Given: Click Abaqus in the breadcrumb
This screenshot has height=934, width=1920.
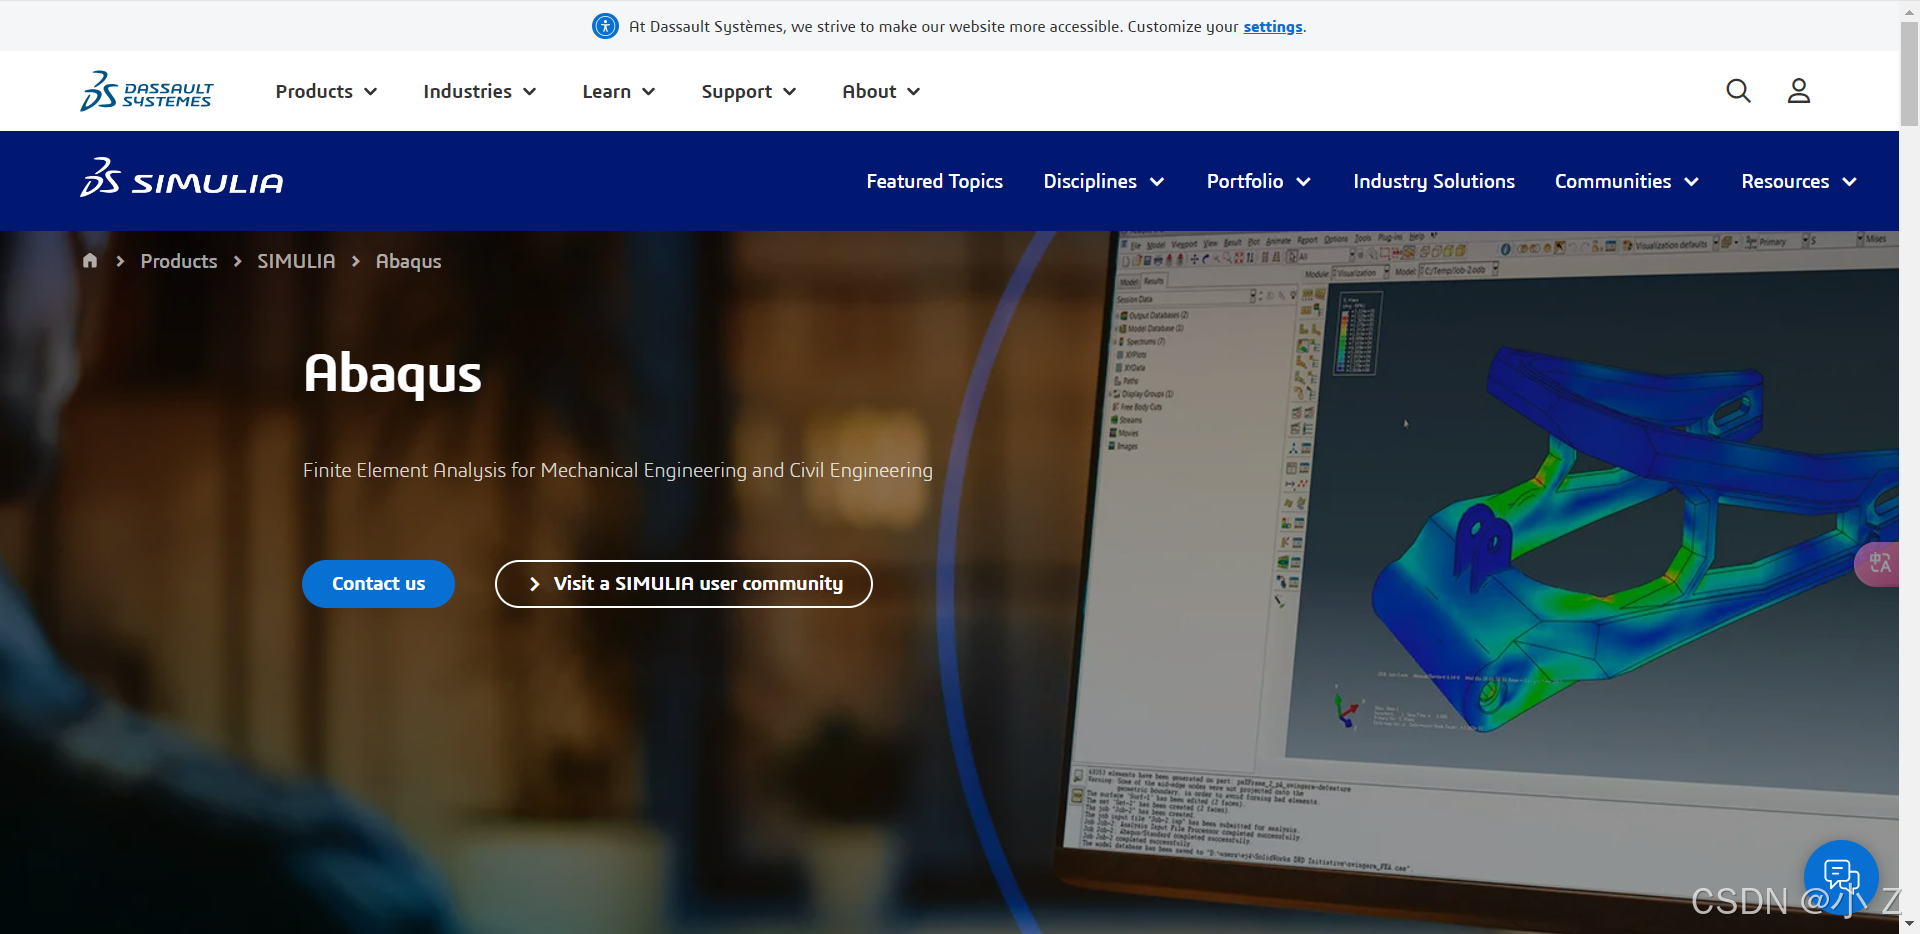Looking at the screenshot, I should 408,261.
